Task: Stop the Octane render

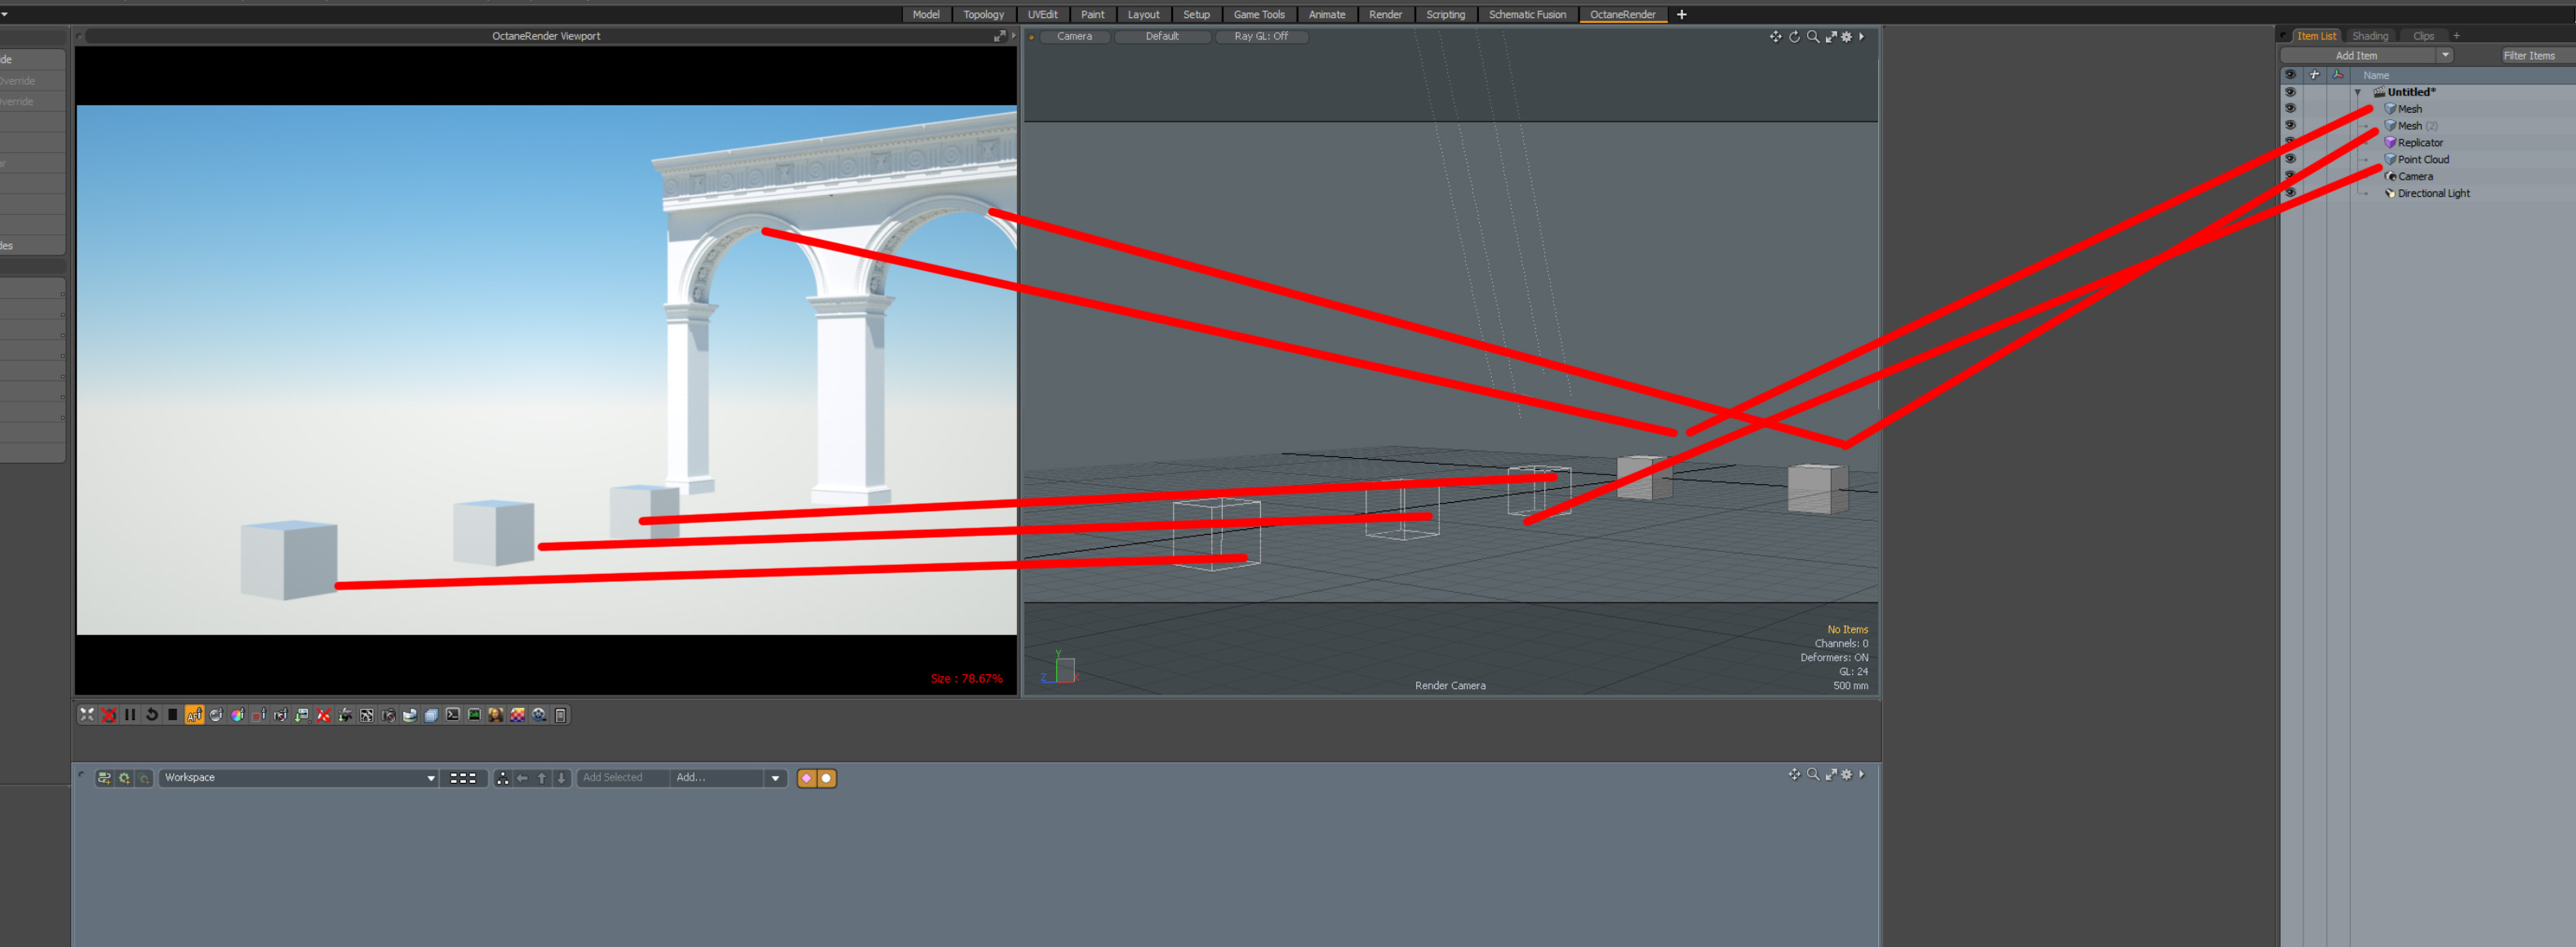Action: coord(173,715)
